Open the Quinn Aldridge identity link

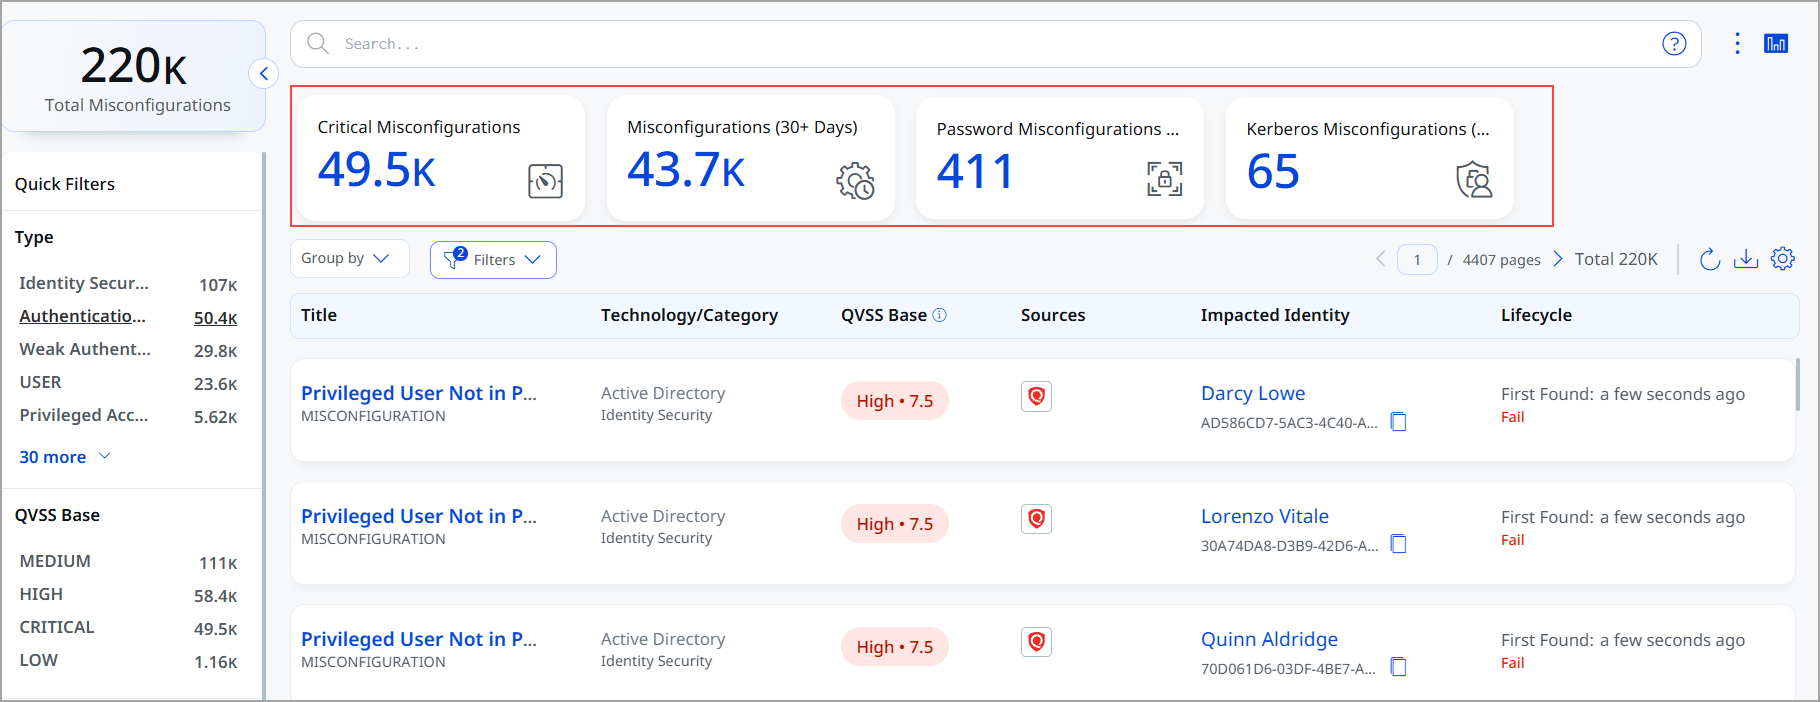[x=1269, y=639]
